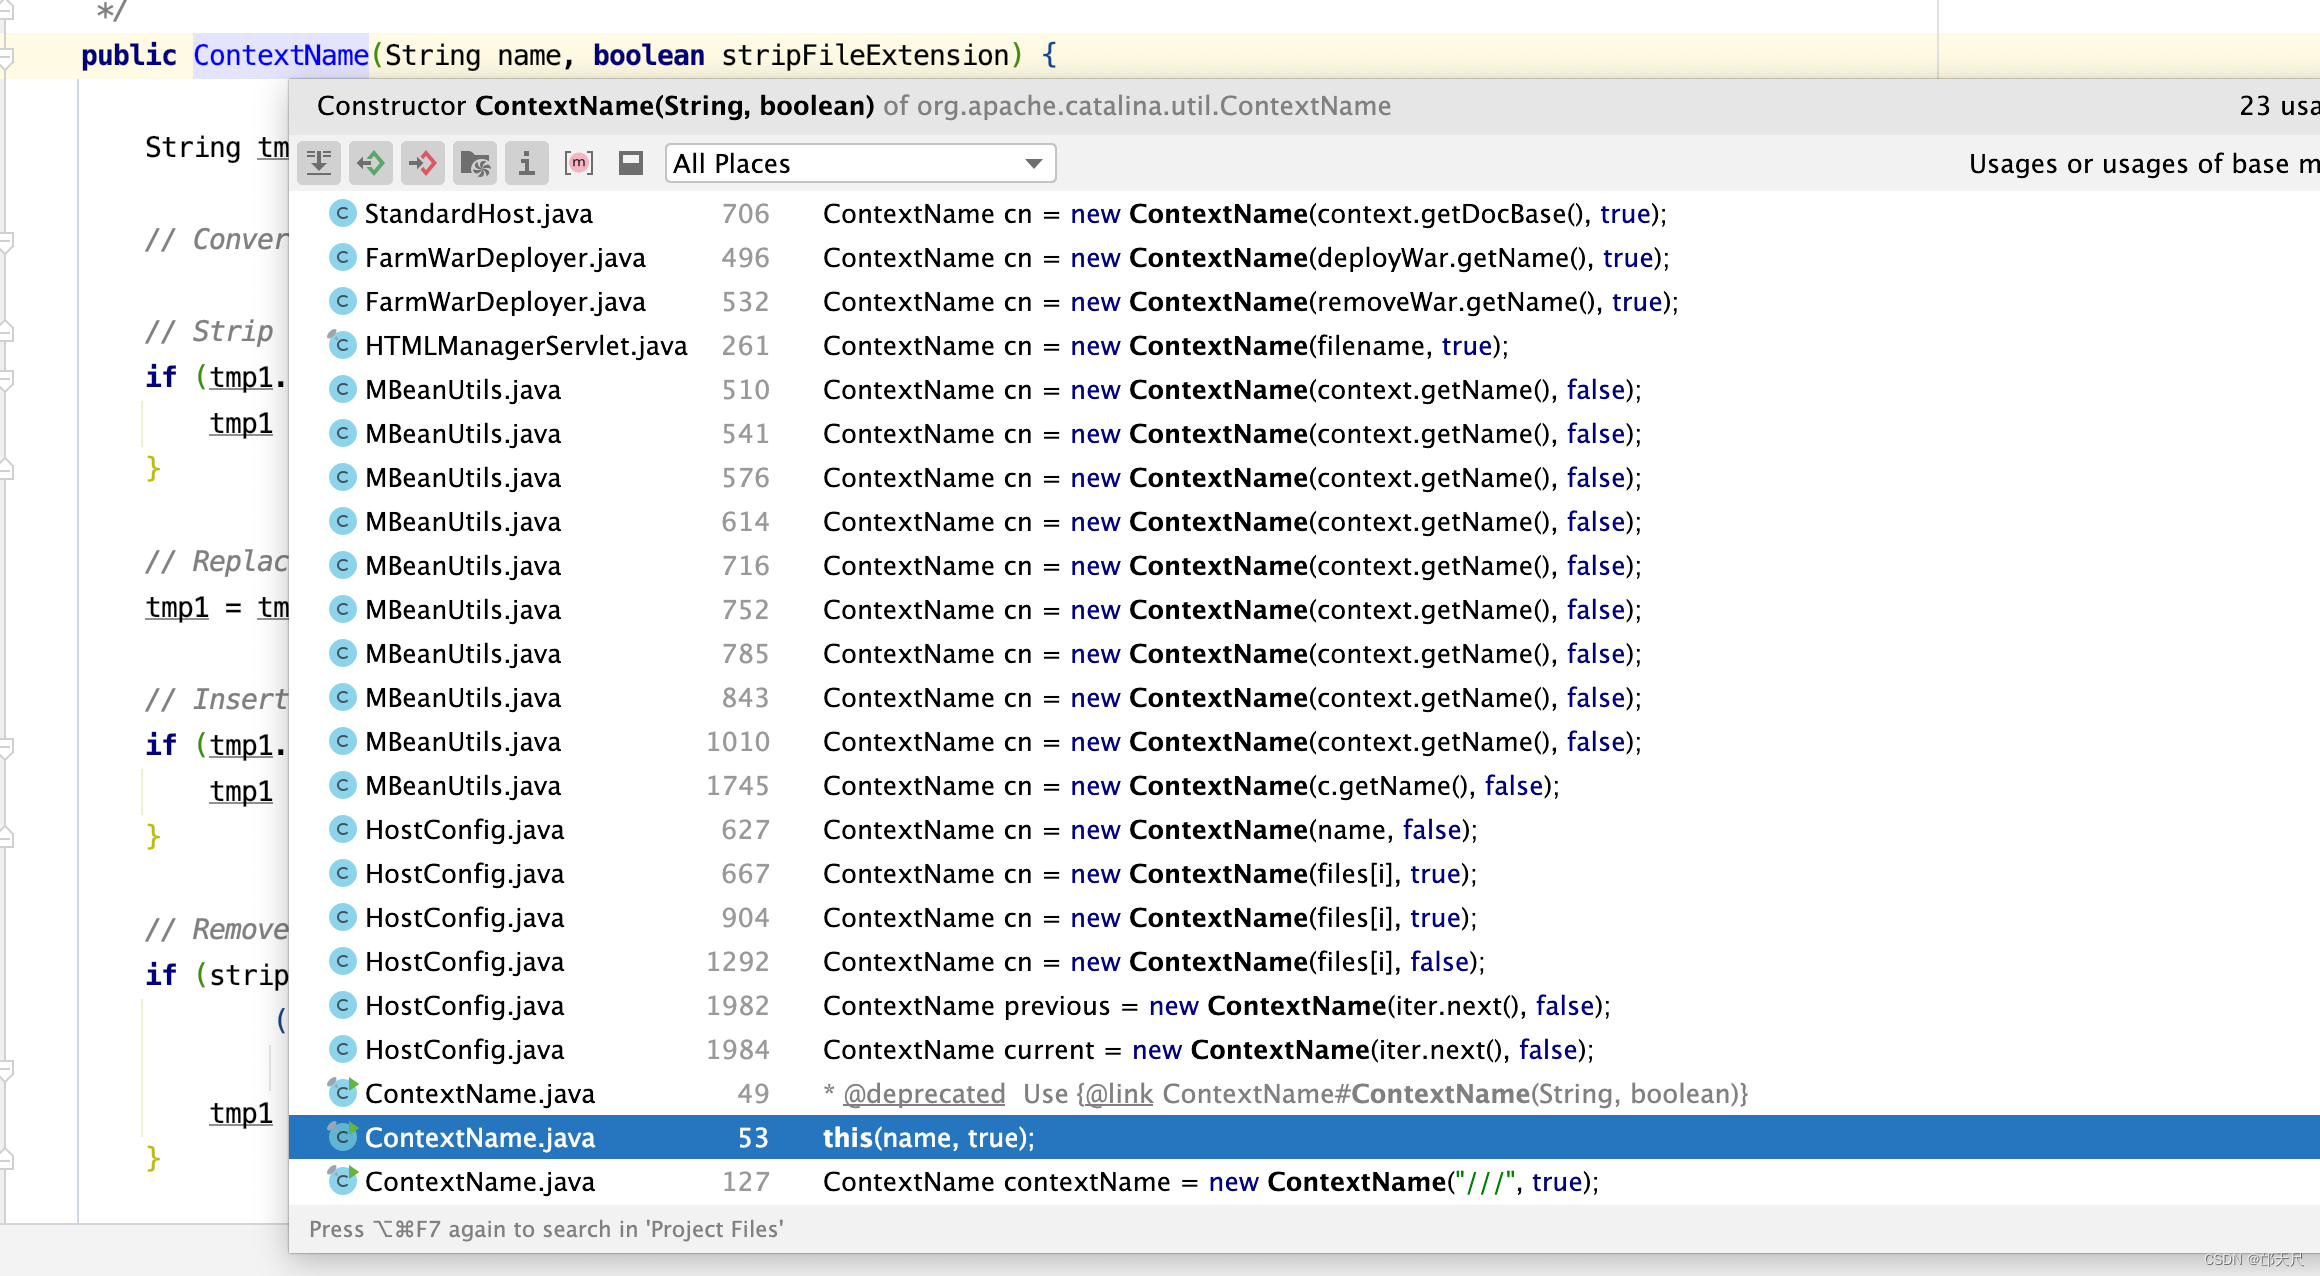Click ContextName constructor name in the editor
Image resolution: width=2320 pixels, height=1276 pixels.
point(280,55)
